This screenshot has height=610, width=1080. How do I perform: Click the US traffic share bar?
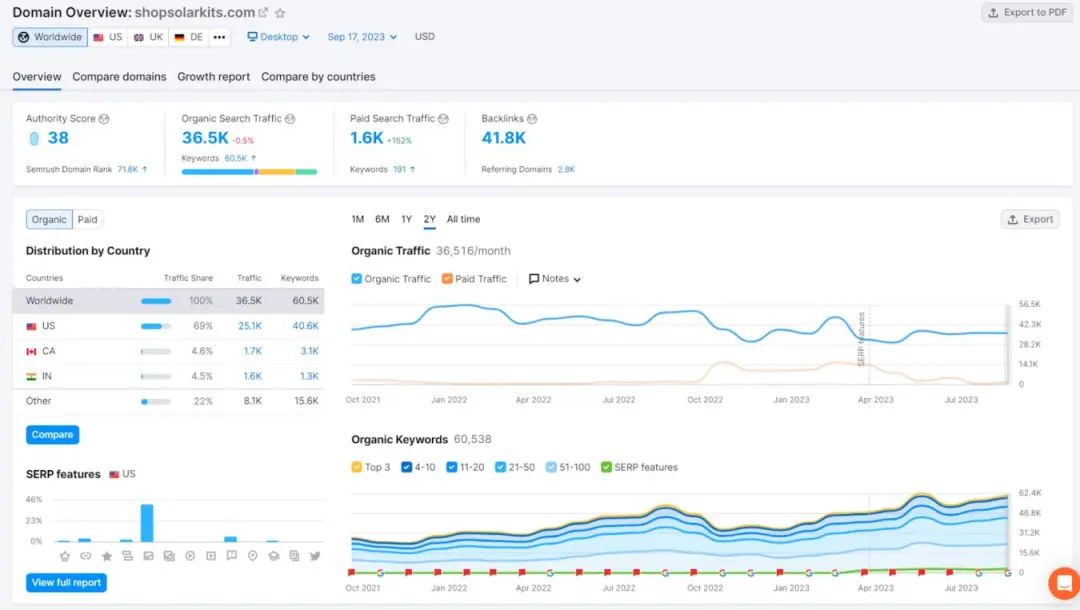[x=156, y=326]
